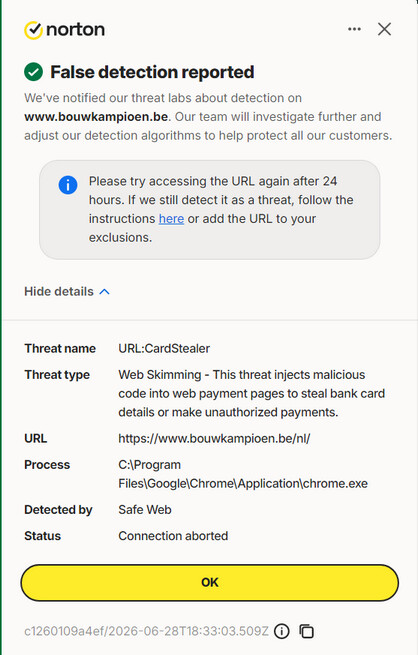Copy the event ID with the copy icon
418x655 pixels.
[307, 631]
